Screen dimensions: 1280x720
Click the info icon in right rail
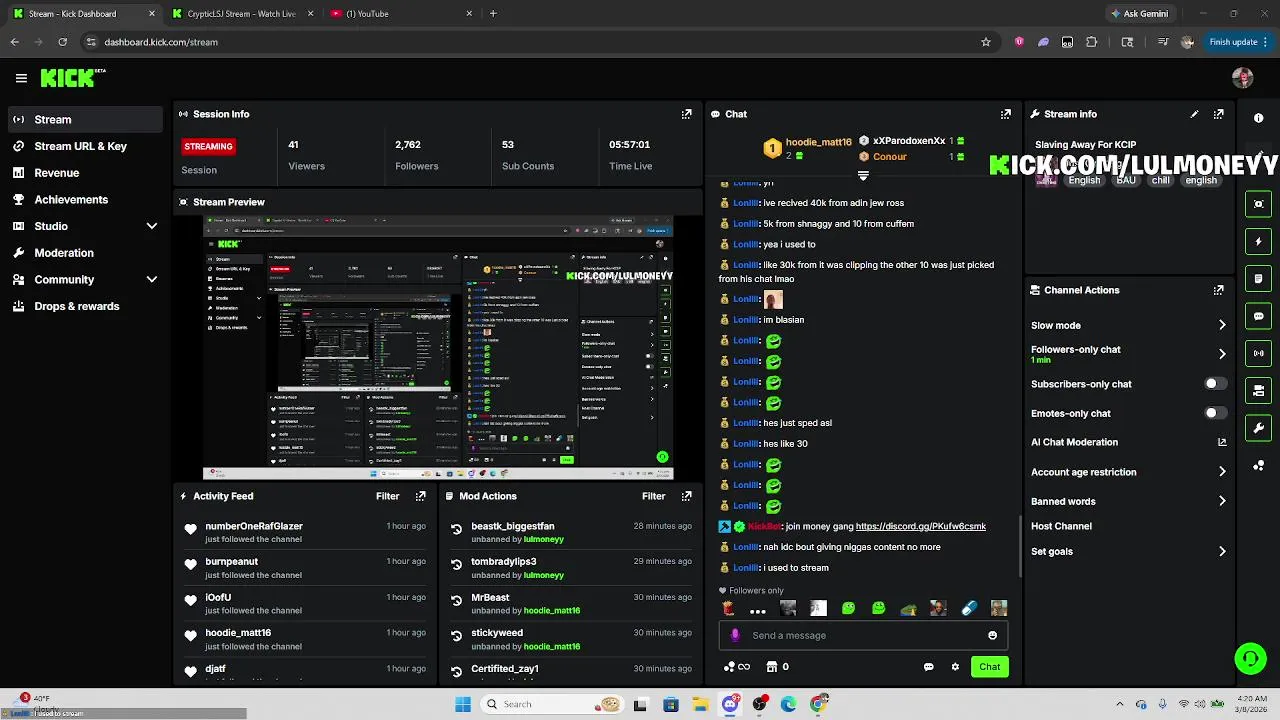point(1258,118)
